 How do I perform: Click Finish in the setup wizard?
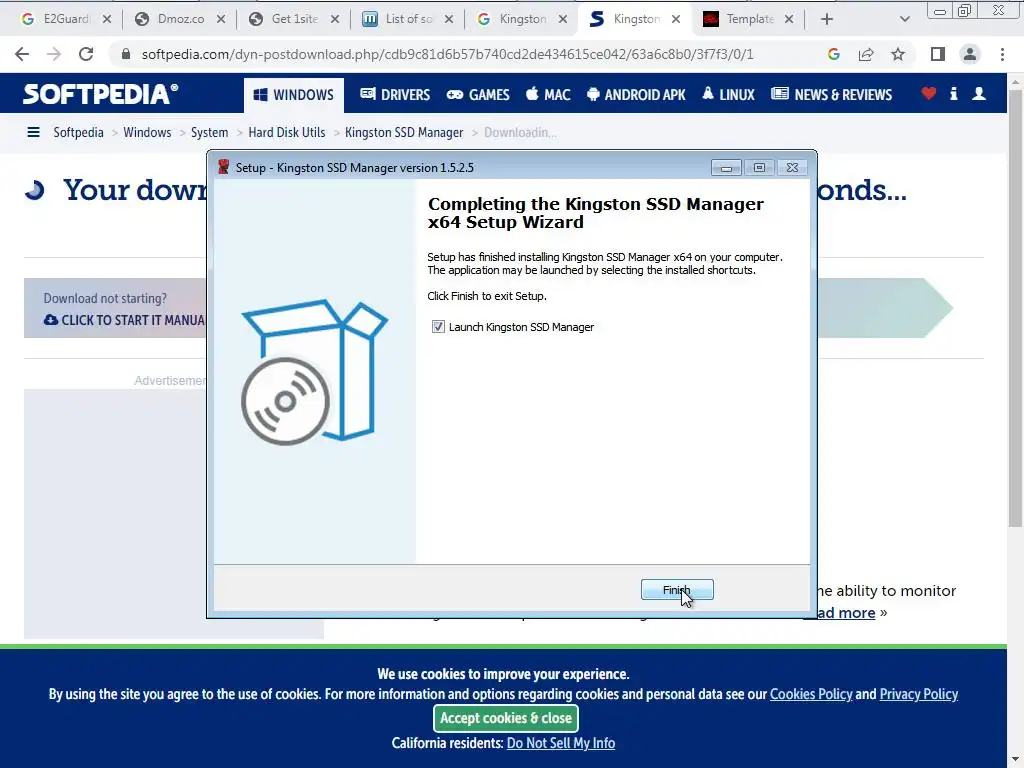pyautogui.click(x=677, y=589)
